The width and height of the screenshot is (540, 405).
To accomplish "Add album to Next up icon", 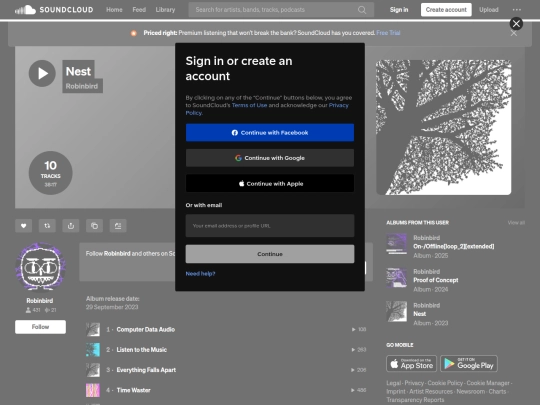I will 118,226.
